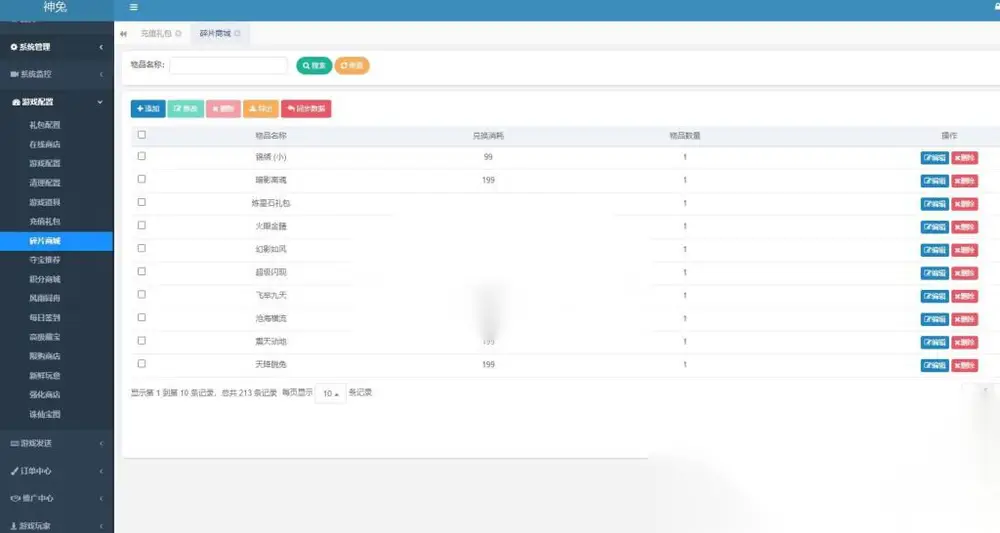Click the red sync data (同步数据) button
This screenshot has height=533, width=1000.
click(x=306, y=108)
